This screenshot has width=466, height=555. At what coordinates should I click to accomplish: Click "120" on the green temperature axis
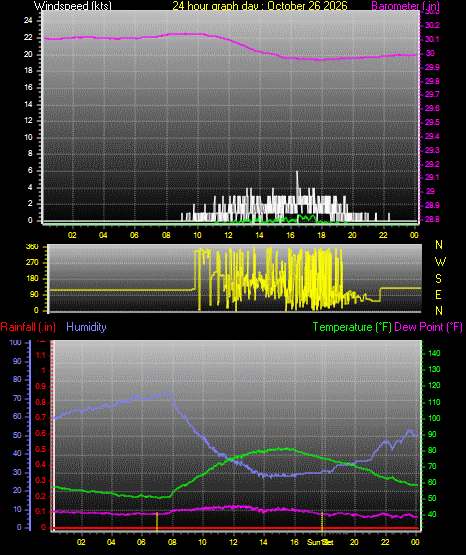[434, 385]
